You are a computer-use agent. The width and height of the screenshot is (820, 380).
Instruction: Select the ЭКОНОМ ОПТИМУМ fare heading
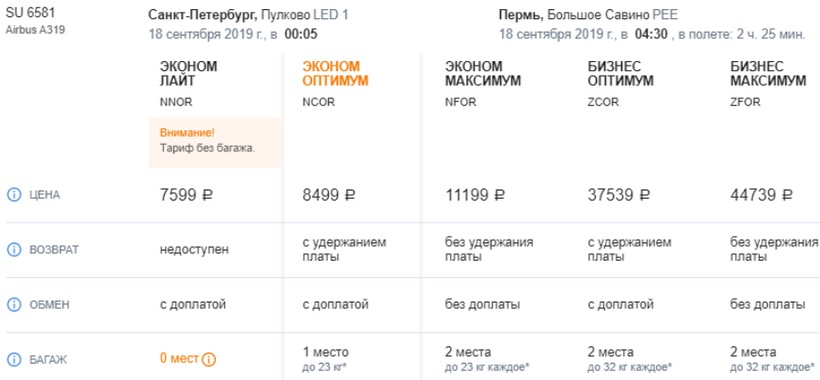(335, 74)
